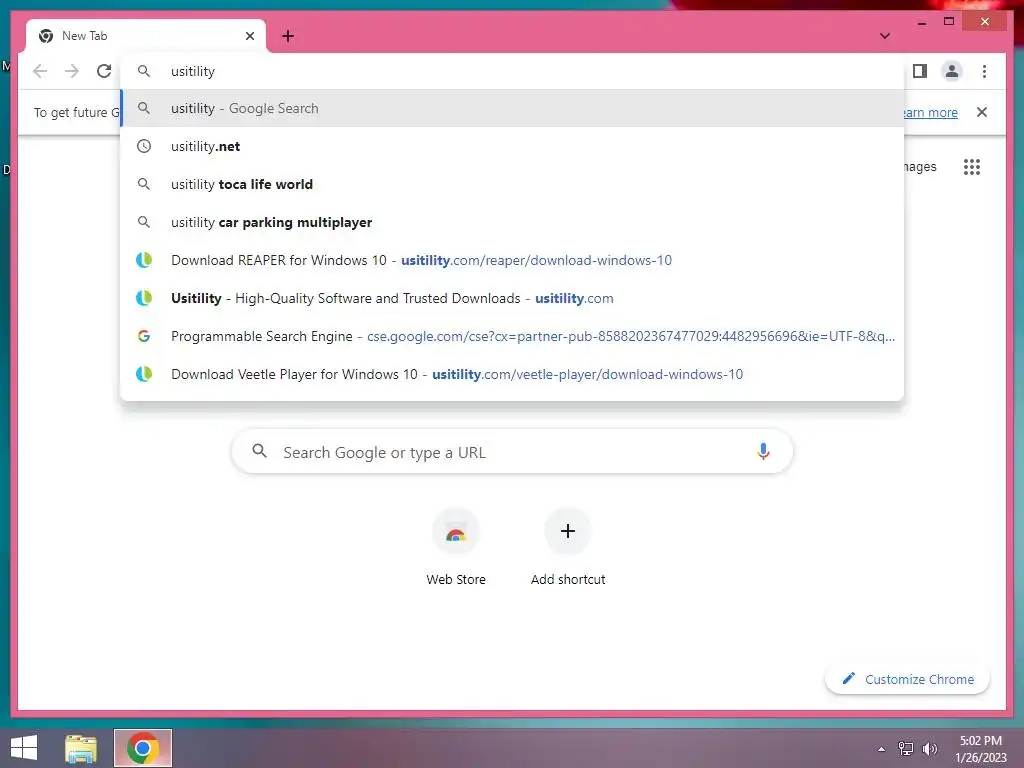Click the Images link
The image size is (1024, 768).
pos(920,167)
